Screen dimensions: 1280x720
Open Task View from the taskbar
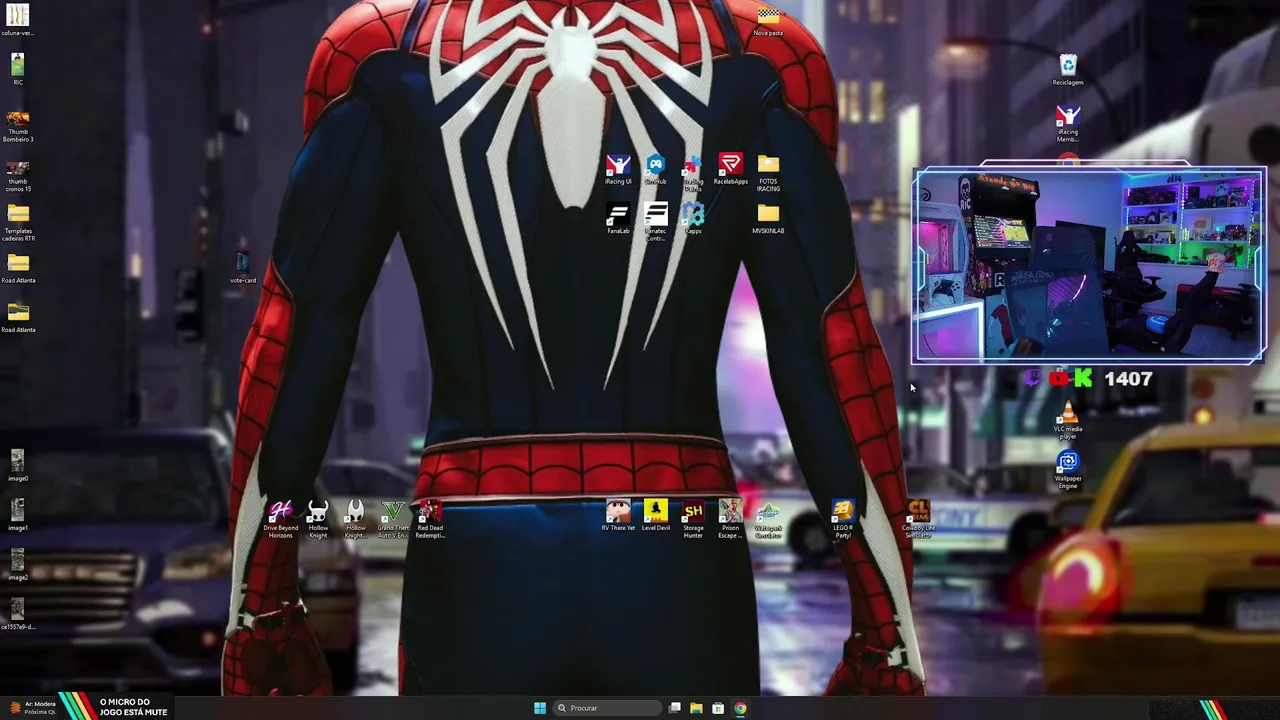point(675,708)
